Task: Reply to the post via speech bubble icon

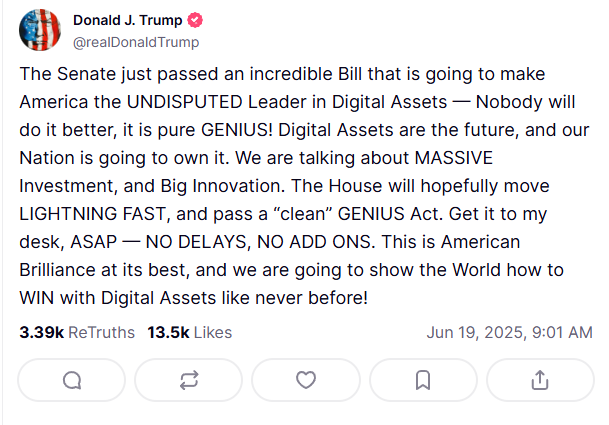Action: coord(71,380)
